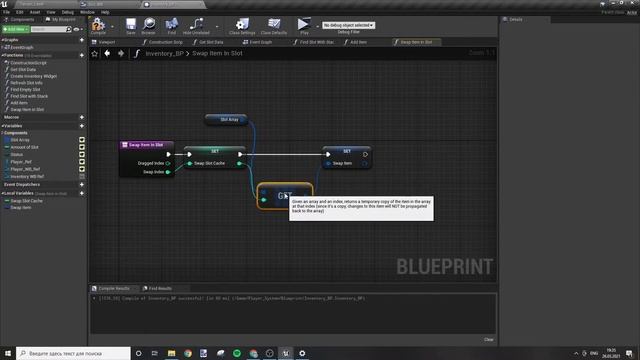The width and height of the screenshot is (640, 360).
Task: Click the Play toolbar button
Action: (304, 24)
